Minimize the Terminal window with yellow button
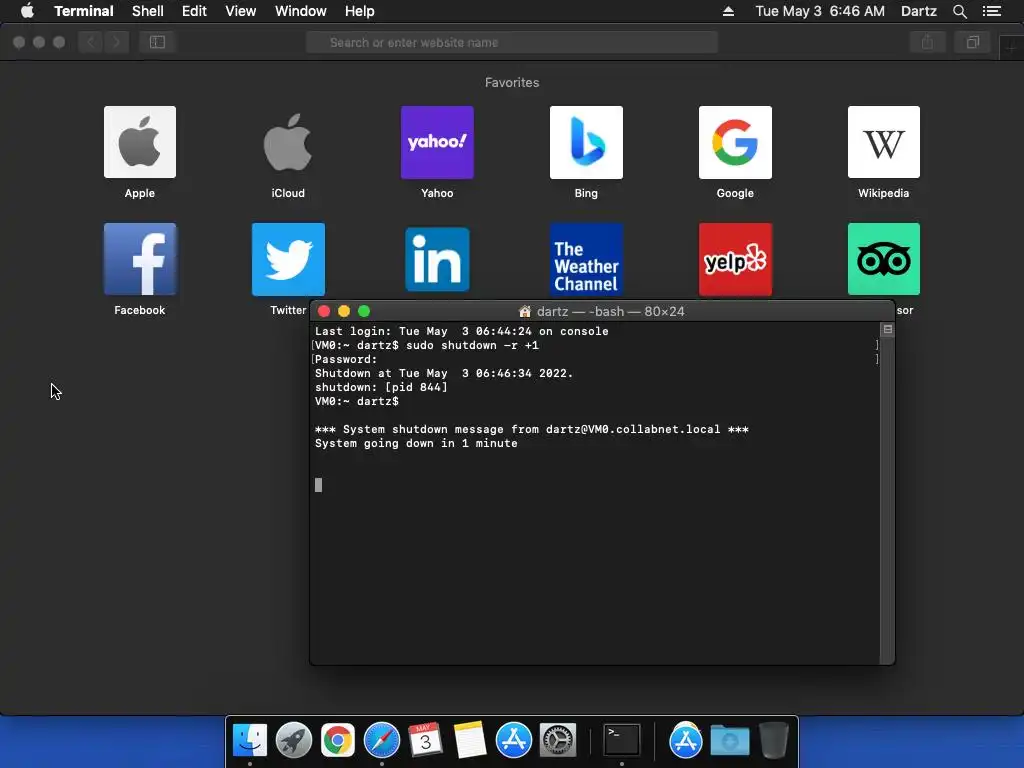This screenshot has height=768, width=1024. pyautogui.click(x=344, y=312)
